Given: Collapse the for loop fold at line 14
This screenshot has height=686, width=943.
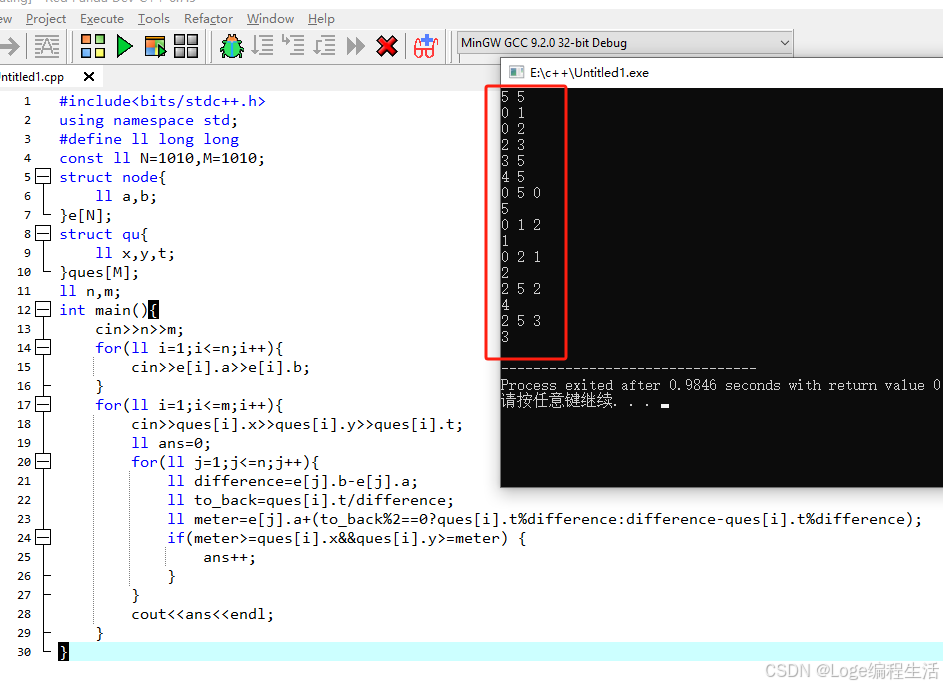Looking at the screenshot, I should coord(43,348).
